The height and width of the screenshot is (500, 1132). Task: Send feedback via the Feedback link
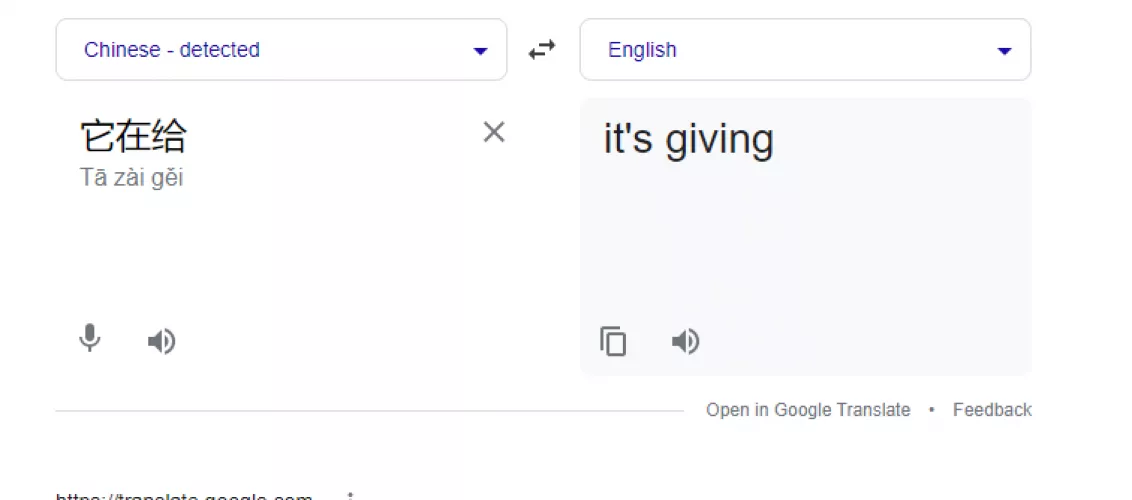point(992,410)
